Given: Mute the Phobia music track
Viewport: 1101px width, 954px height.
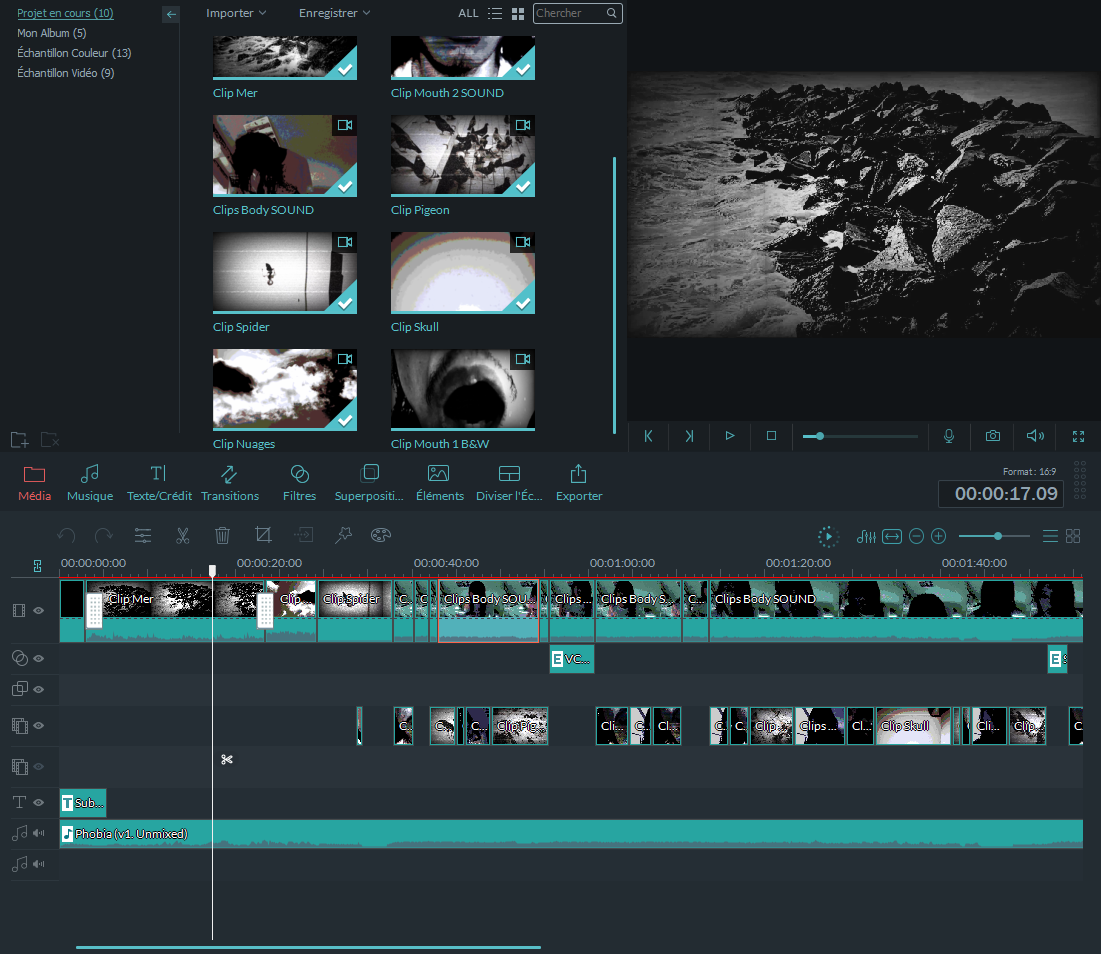Looking at the screenshot, I should click(x=39, y=833).
